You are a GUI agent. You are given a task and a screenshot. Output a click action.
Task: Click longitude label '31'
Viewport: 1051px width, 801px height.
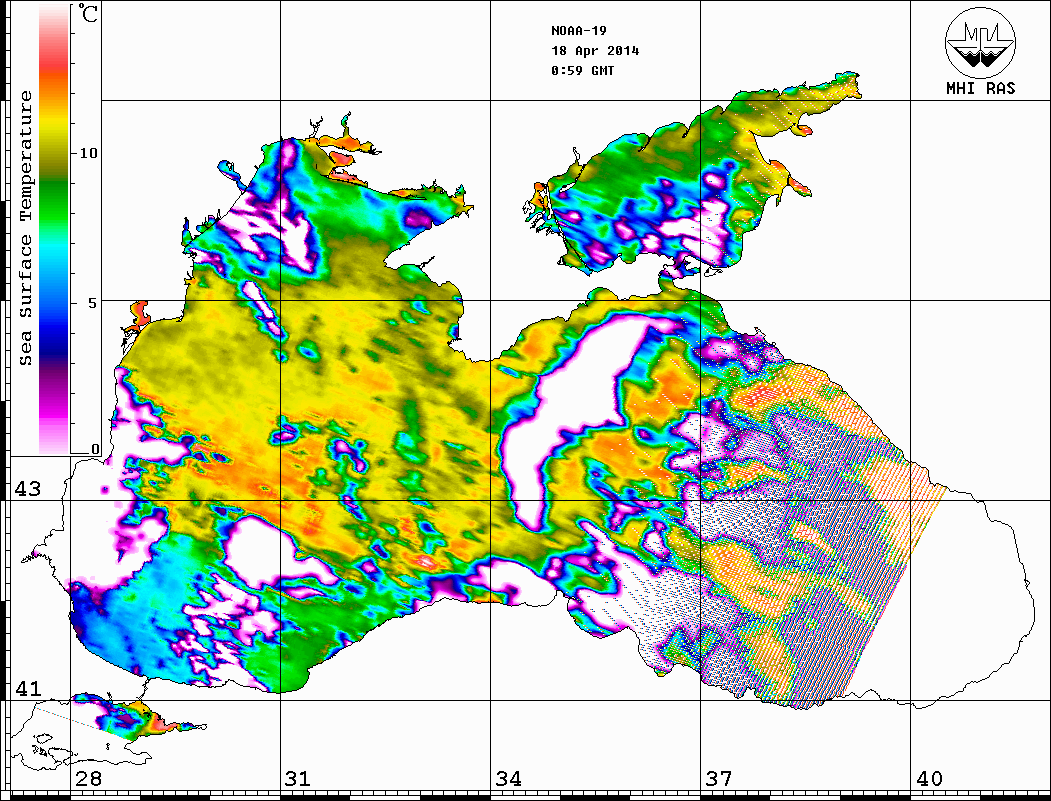point(298,778)
